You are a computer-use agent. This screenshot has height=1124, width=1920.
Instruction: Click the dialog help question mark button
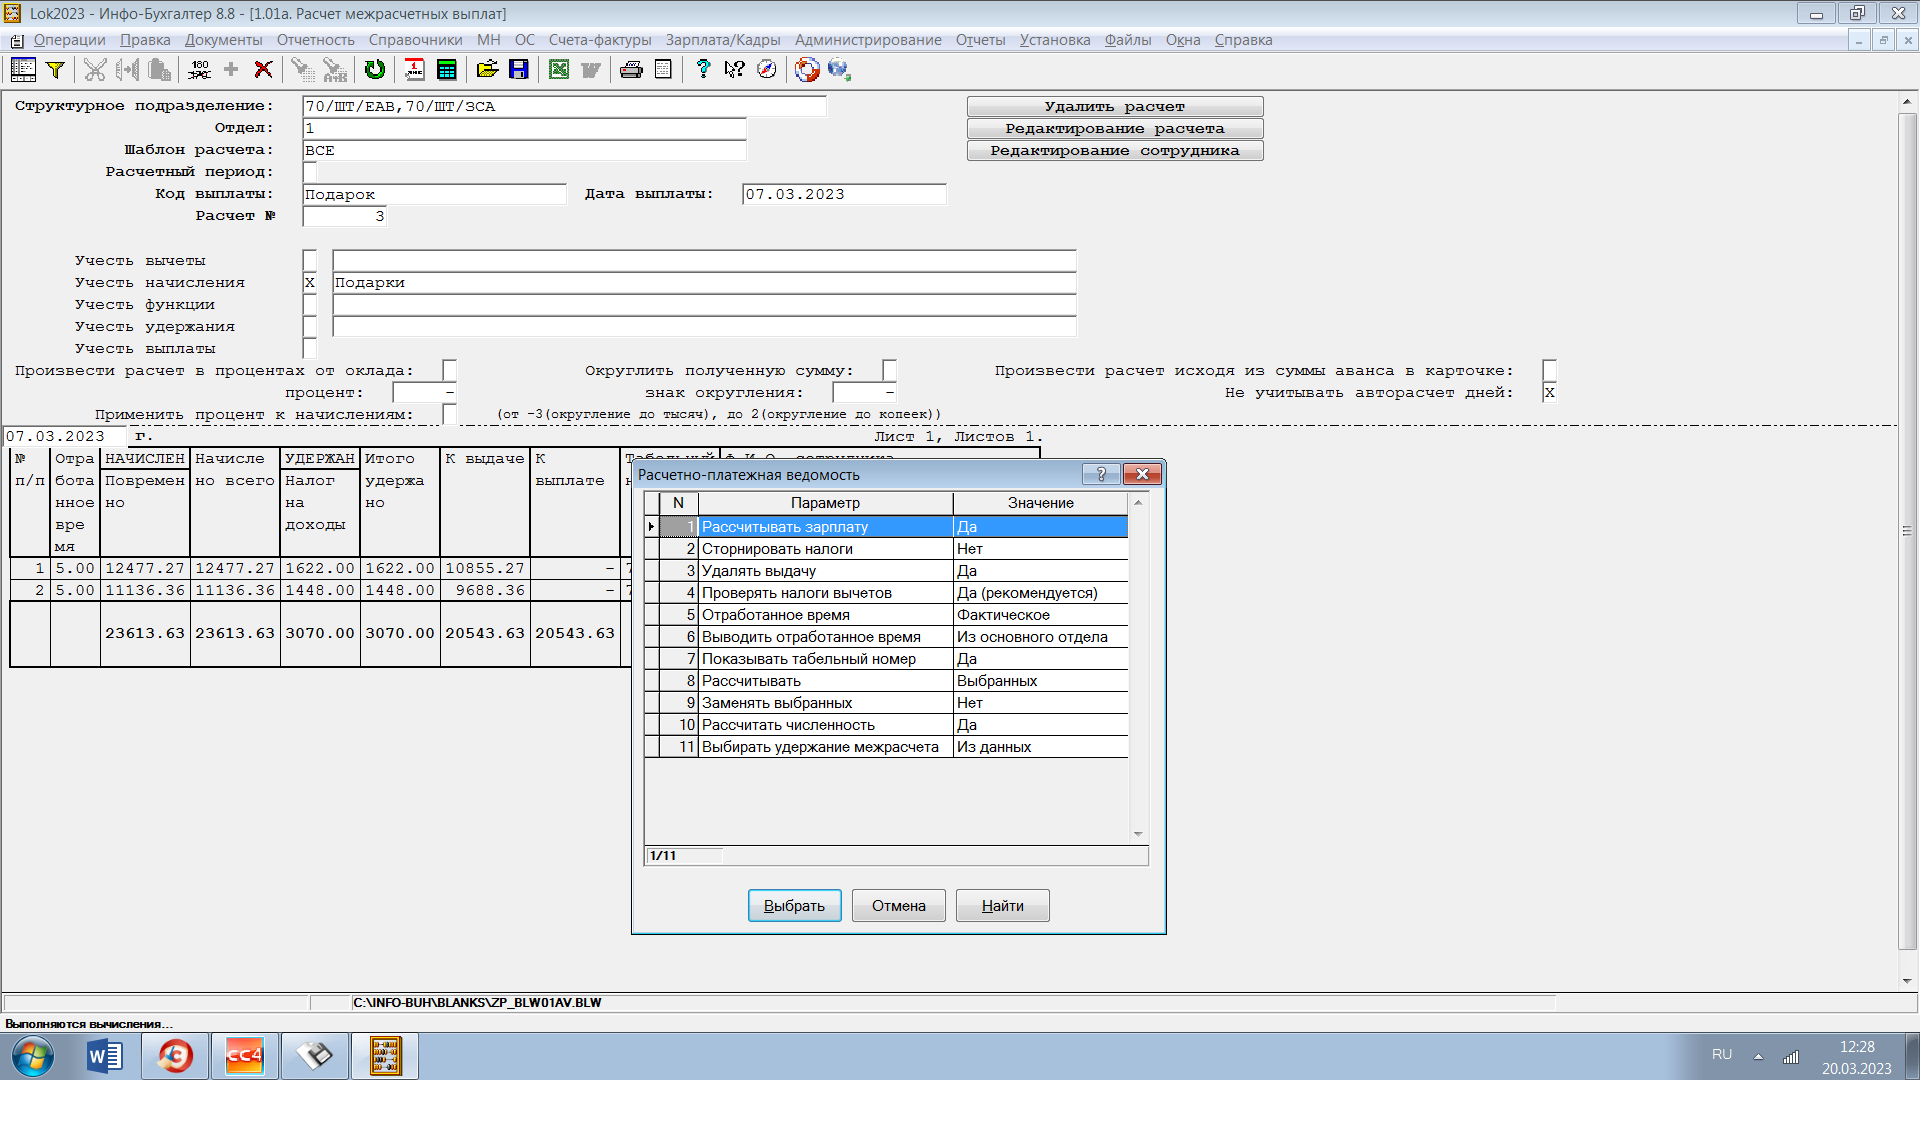1101,474
